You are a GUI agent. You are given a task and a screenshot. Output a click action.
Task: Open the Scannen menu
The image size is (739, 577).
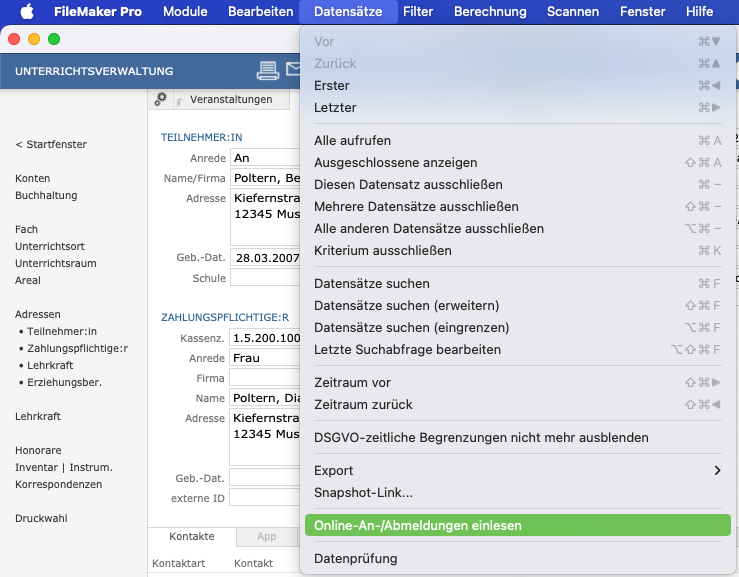[573, 11]
